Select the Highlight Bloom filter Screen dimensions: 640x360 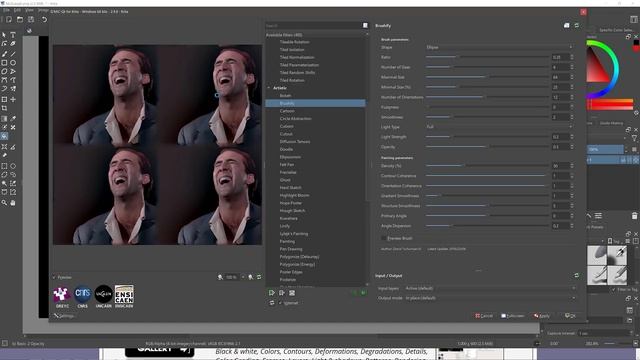(294, 196)
